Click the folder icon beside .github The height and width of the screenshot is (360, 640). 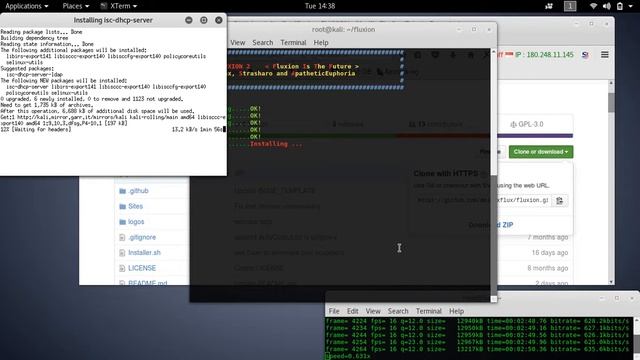coord(122,191)
